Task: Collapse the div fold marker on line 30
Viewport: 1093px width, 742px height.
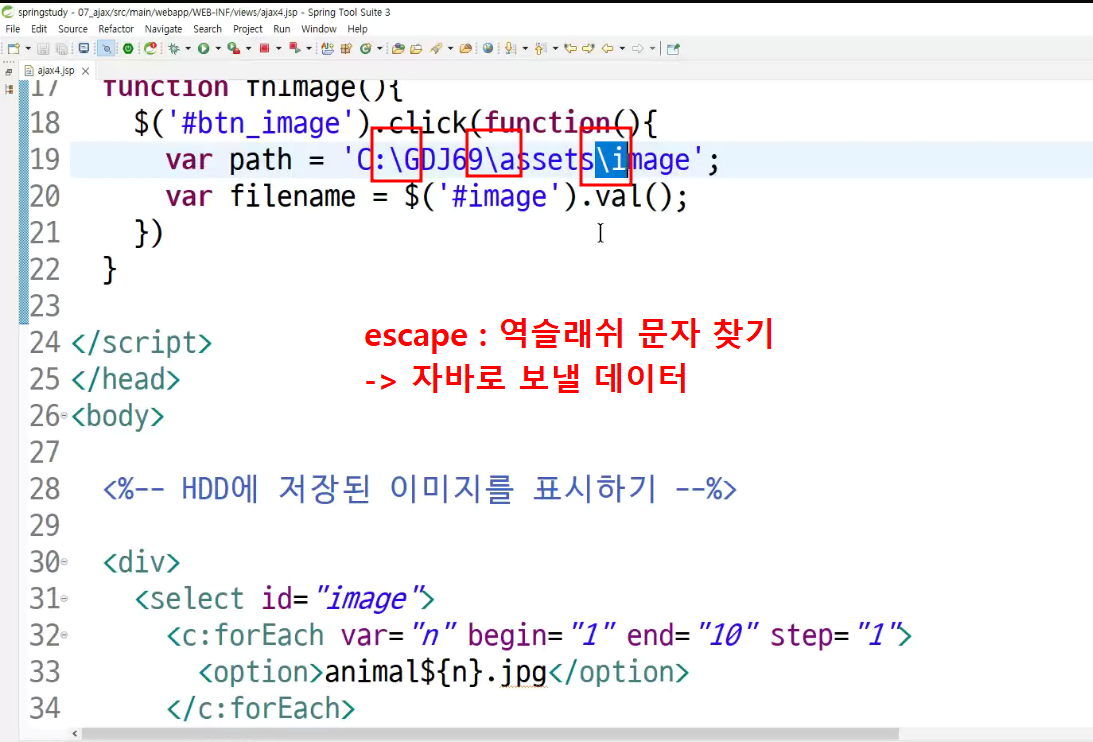Action: point(64,561)
